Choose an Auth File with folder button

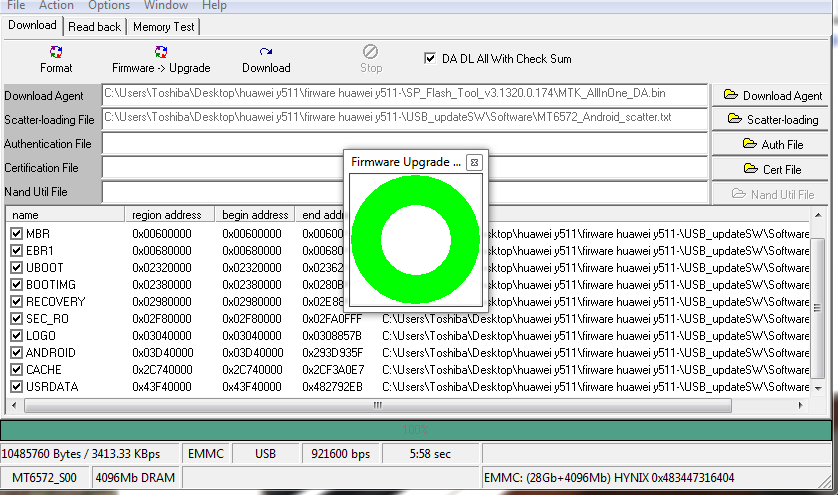(x=773, y=145)
